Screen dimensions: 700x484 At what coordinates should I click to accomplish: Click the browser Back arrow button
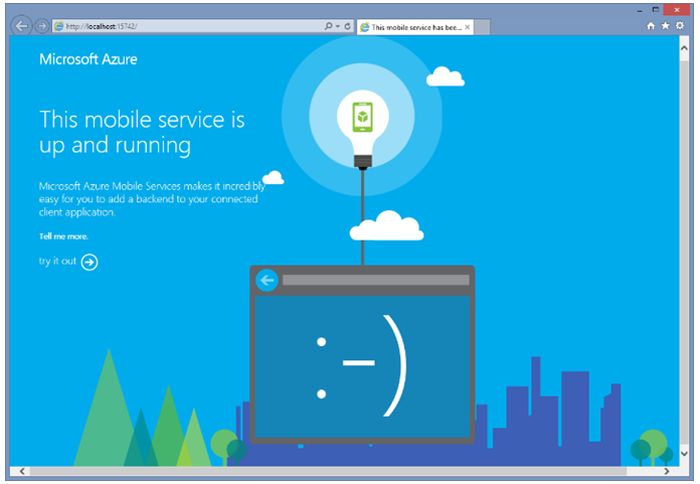21,26
